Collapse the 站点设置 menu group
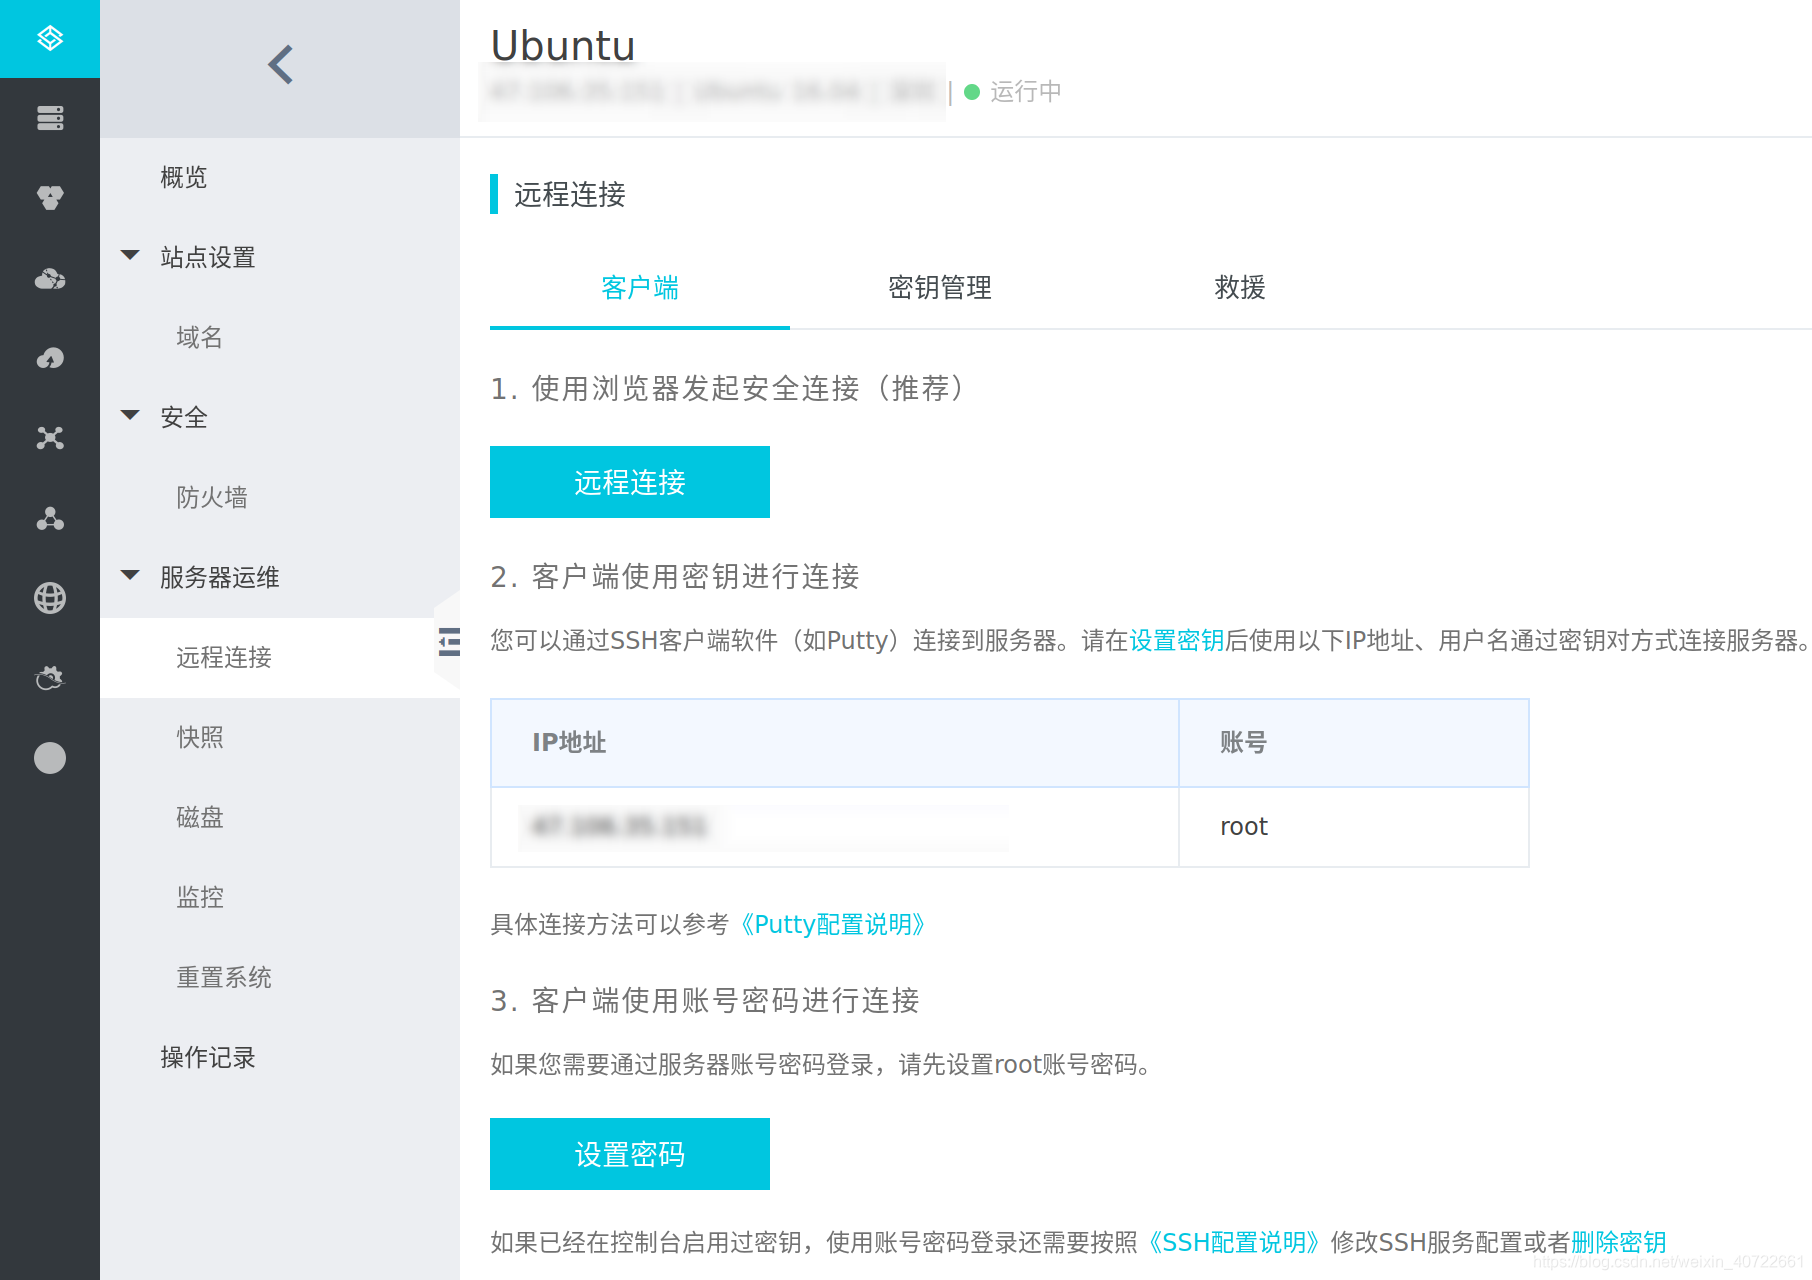This screenshot has height=1280, width=1812. (130, 256)
